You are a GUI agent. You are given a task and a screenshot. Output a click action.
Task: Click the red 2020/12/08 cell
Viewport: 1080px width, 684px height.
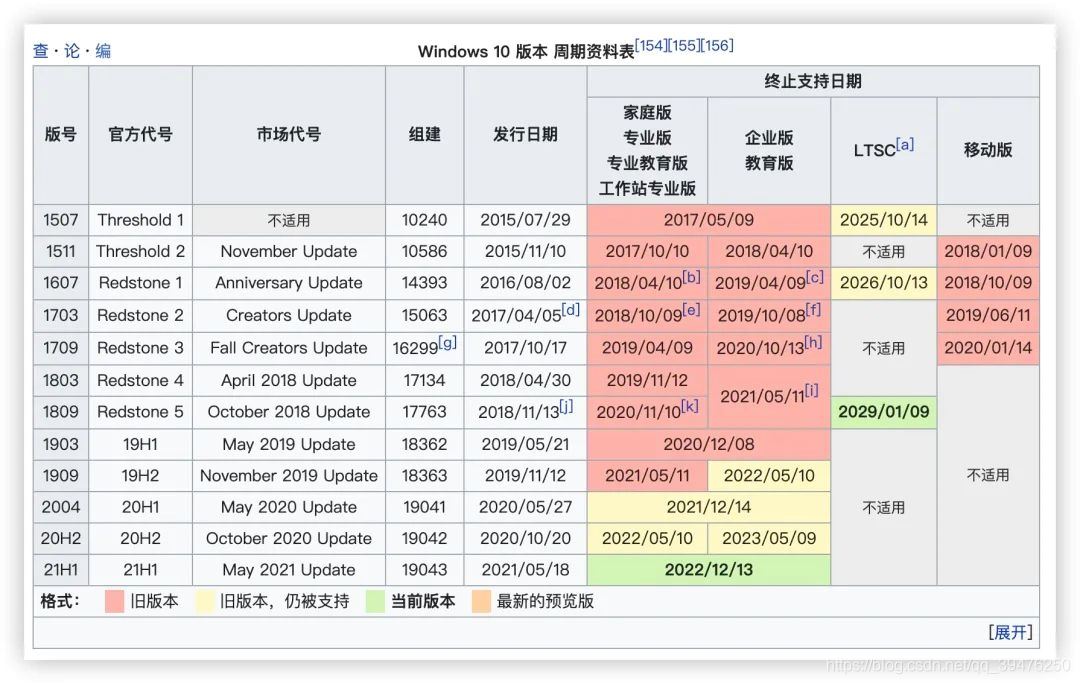pyautogui.click(x=709, y=444)
